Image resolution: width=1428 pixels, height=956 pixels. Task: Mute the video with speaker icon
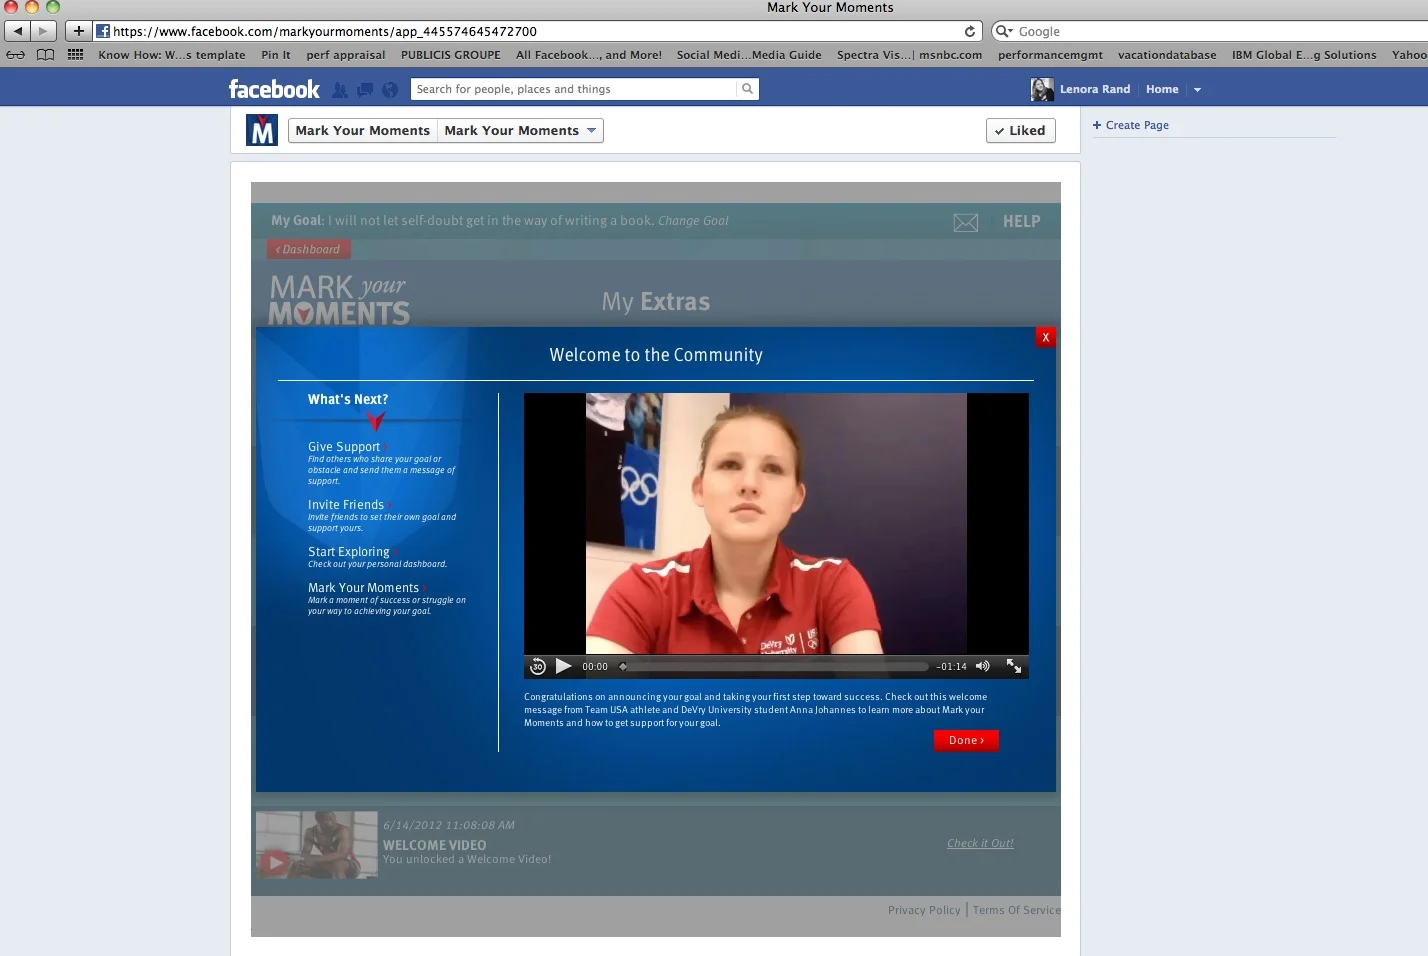[983, 666]
